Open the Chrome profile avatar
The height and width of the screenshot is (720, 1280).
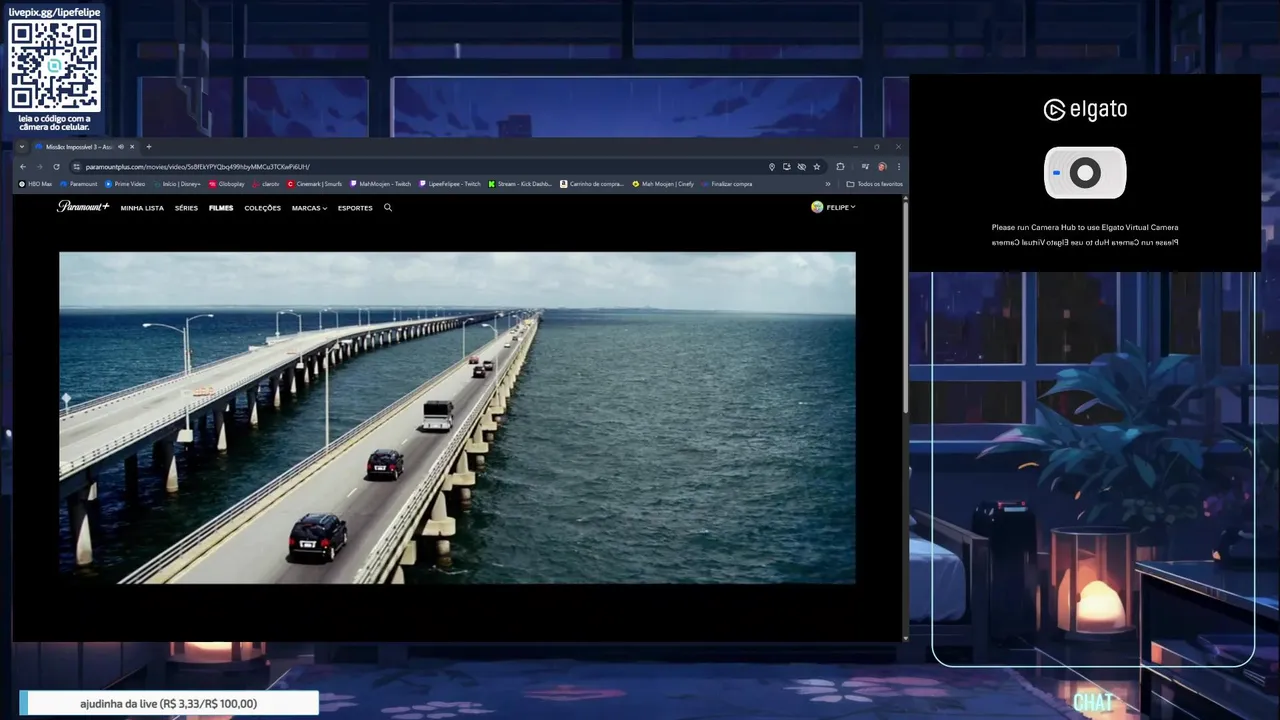882,167
